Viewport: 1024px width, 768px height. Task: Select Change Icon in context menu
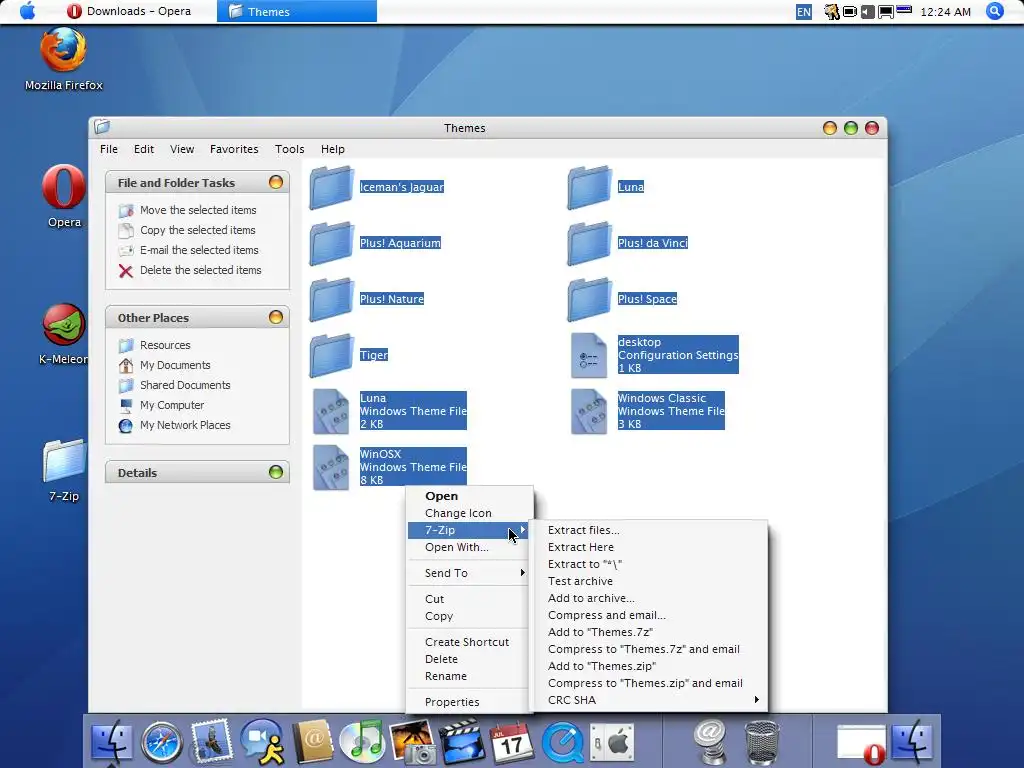tap(468, 513)
